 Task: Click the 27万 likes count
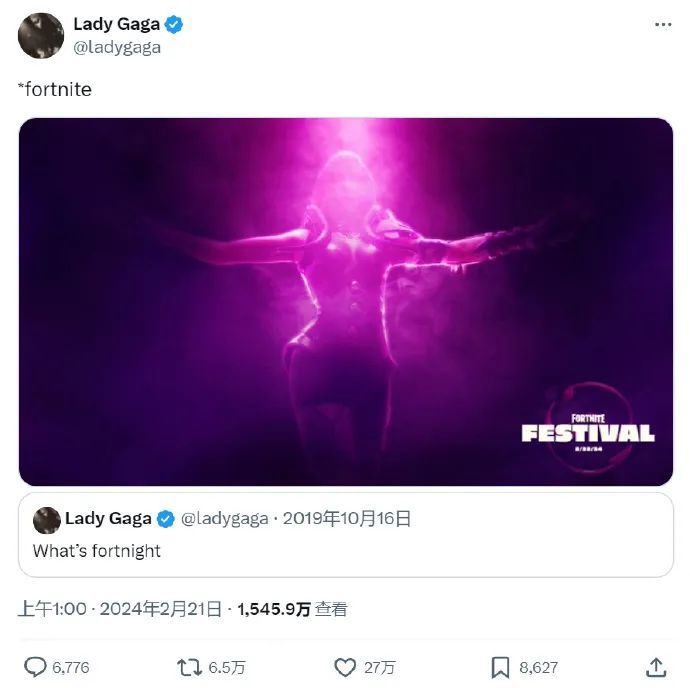click(x=380, y=667)
